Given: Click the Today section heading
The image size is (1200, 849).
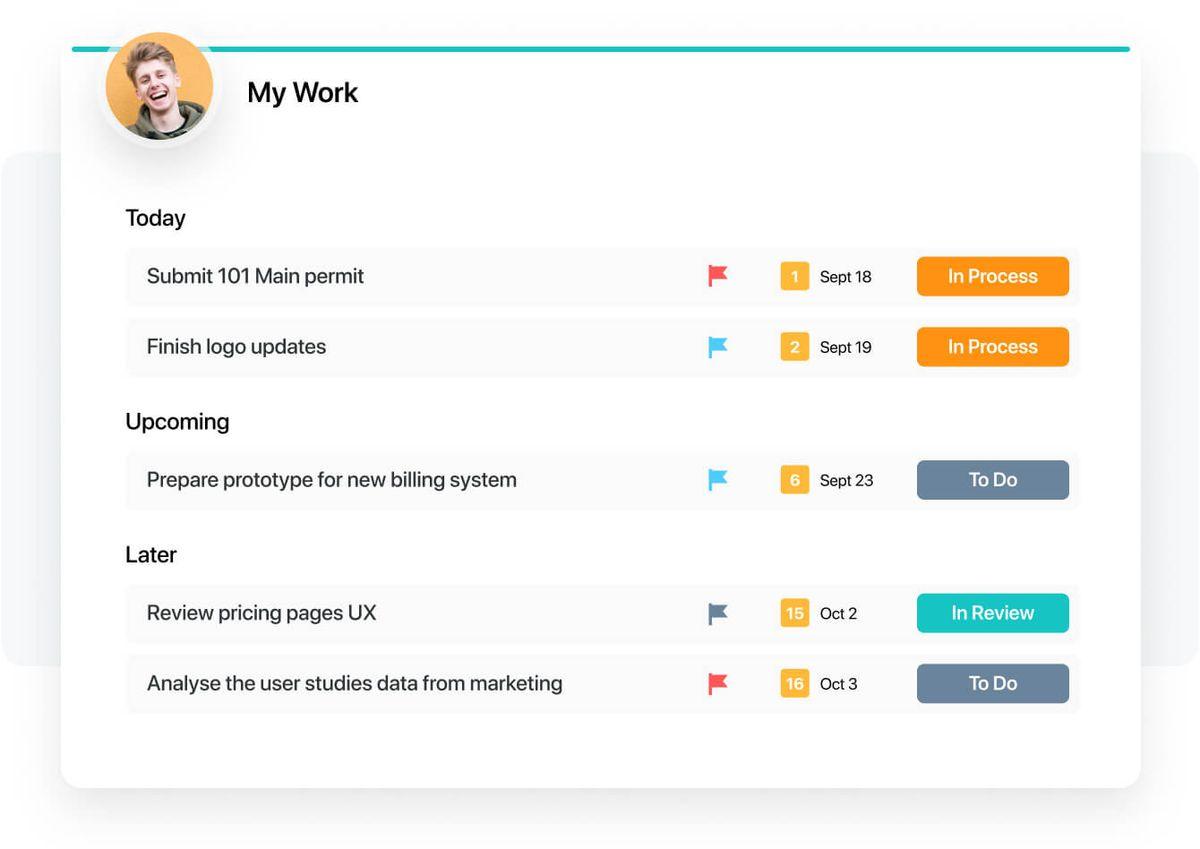Looking at the screenshot, I should (156, 218).
